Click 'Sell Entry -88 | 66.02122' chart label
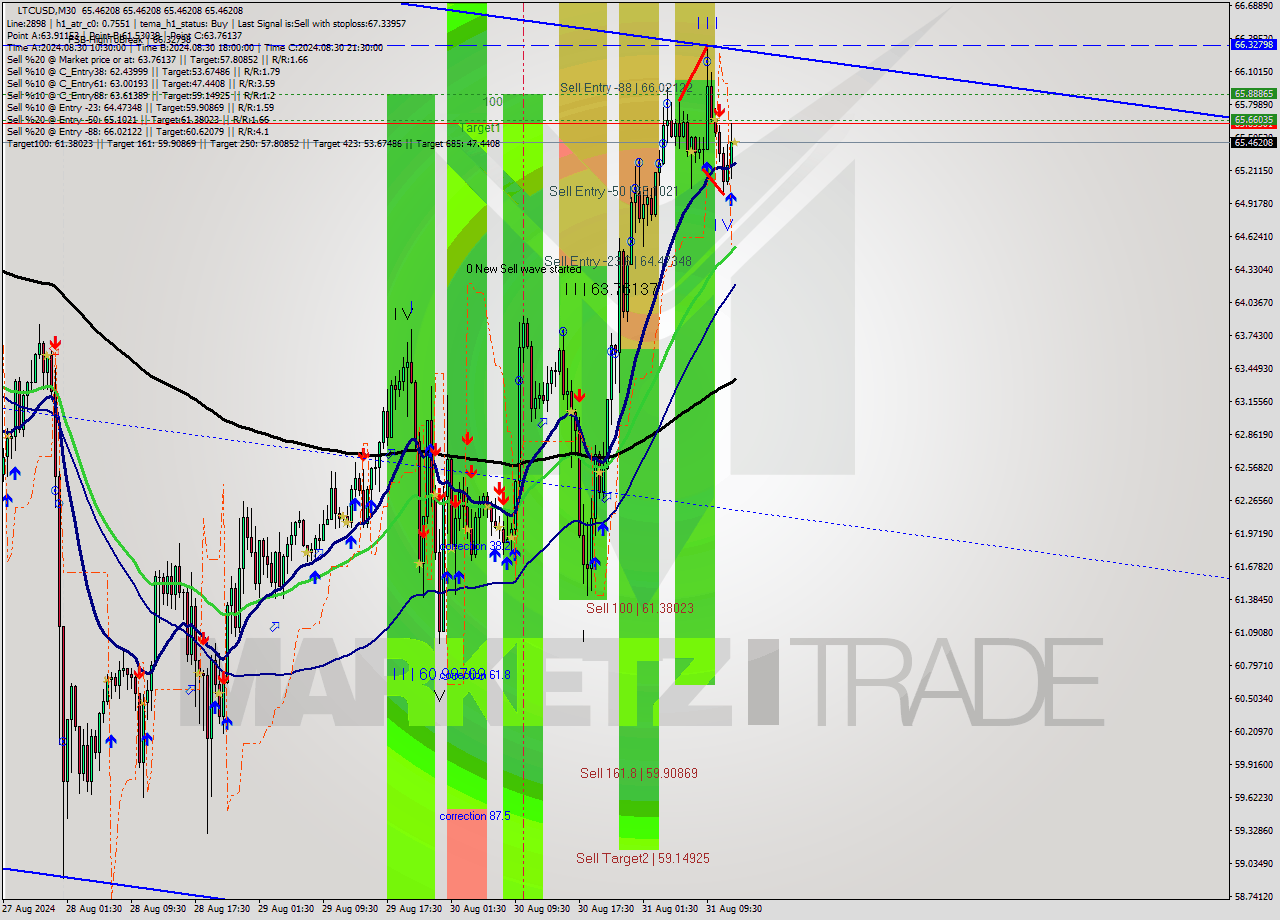Viewport: 1280px width, 920px height. [x=626, y=88]
